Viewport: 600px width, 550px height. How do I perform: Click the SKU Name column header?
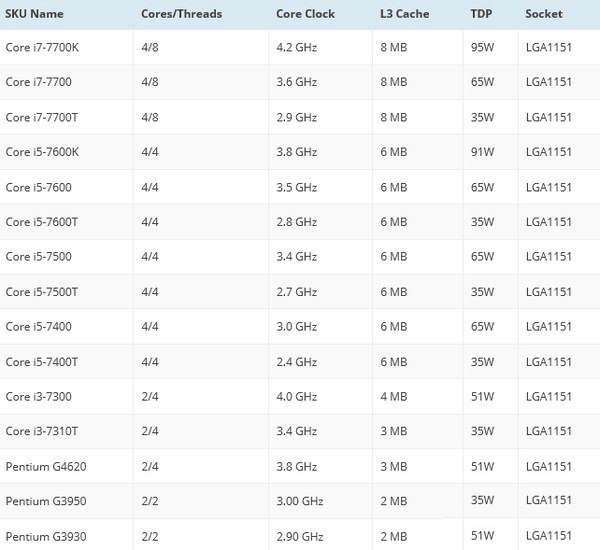[x=34, y=14]
